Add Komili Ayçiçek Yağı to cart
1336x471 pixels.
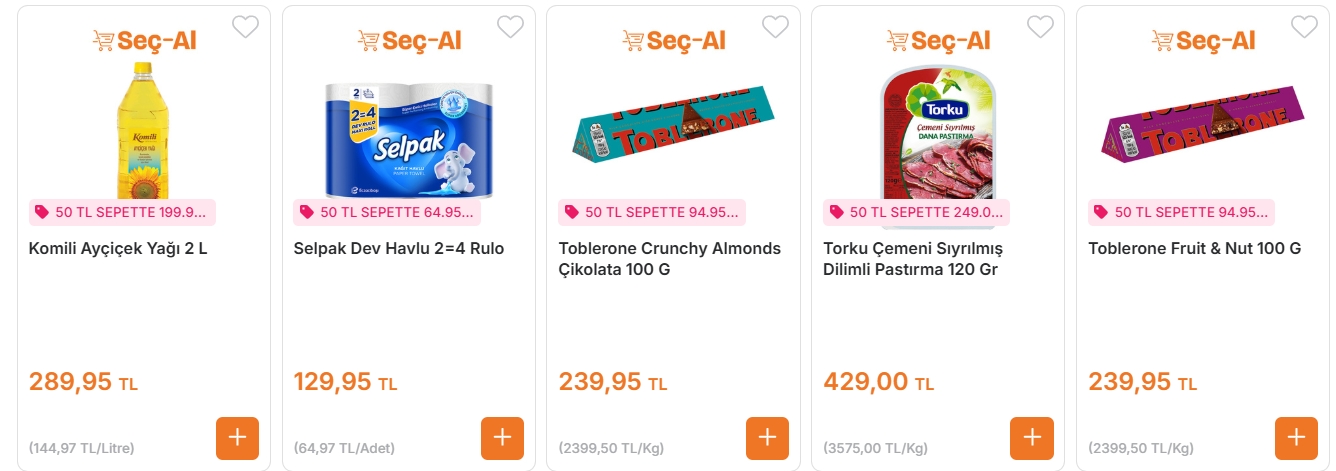[237, 438]
